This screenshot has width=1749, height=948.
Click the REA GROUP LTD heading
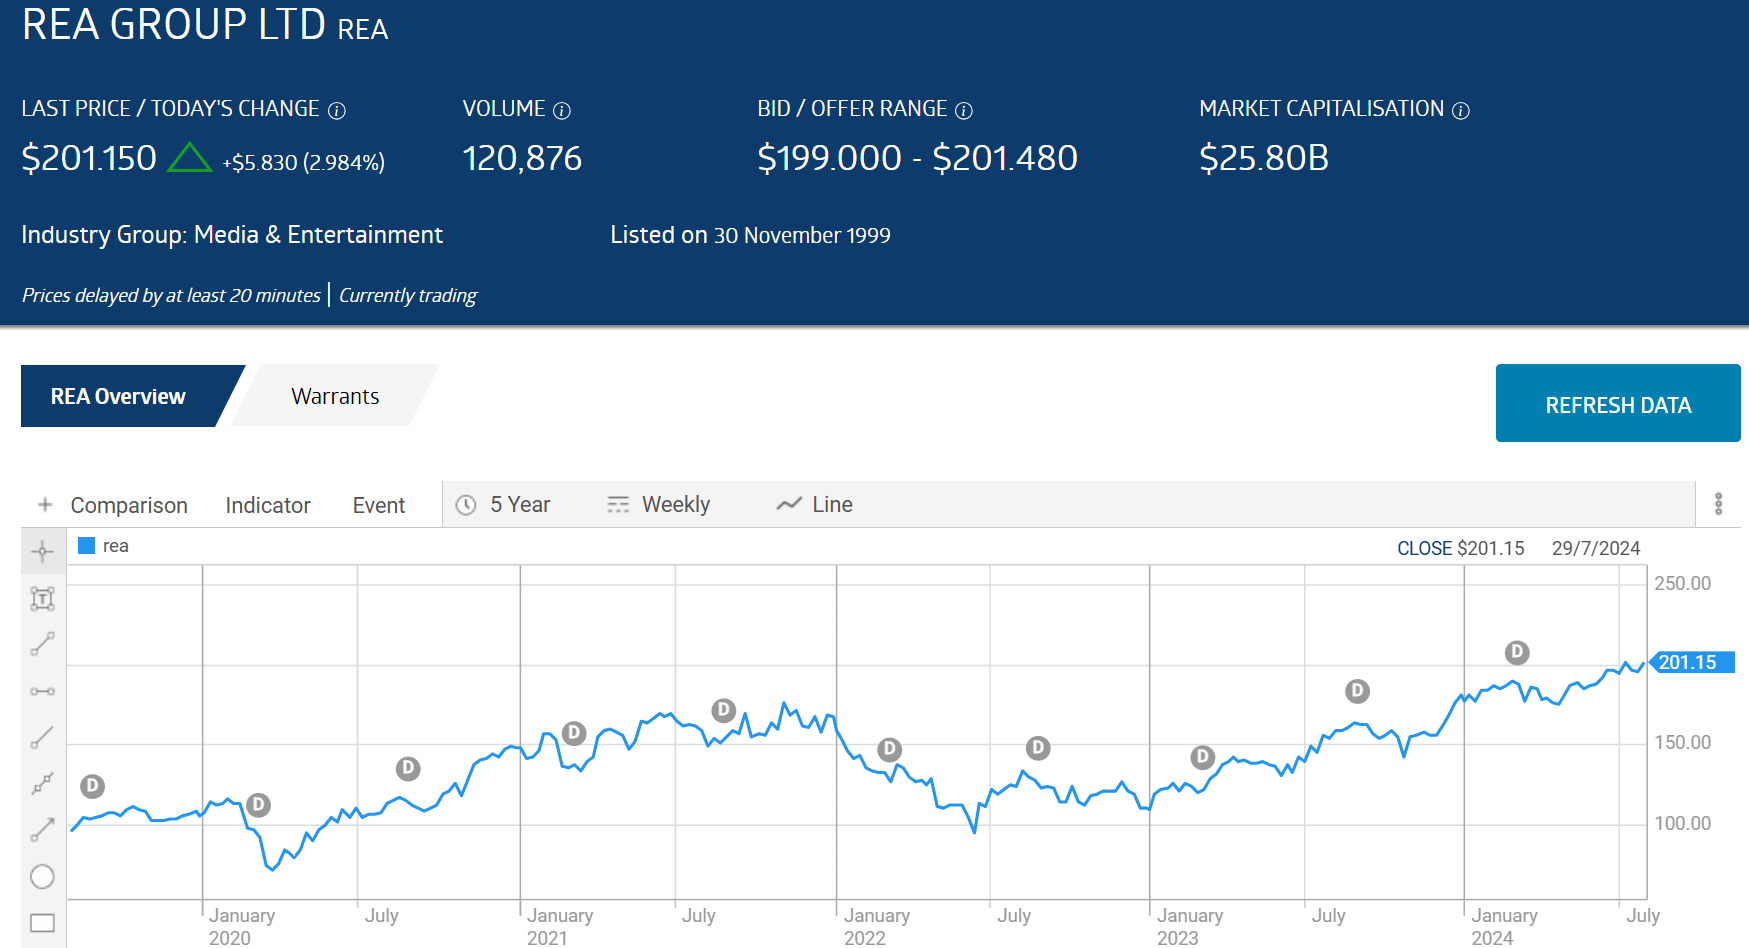(x=174, y=24)
